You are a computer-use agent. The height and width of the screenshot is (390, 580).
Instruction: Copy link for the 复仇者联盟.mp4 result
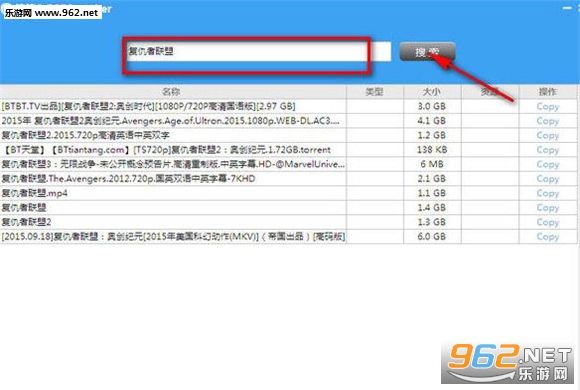coord(548,193)
